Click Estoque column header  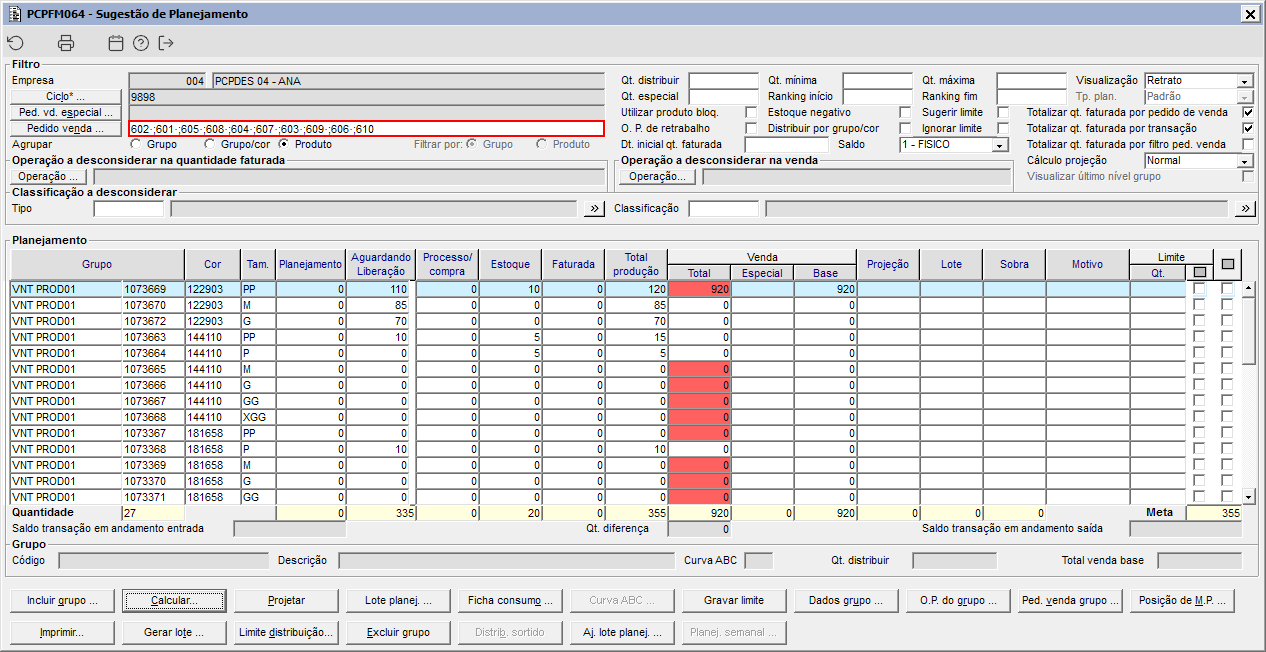[x=510, y=265]
